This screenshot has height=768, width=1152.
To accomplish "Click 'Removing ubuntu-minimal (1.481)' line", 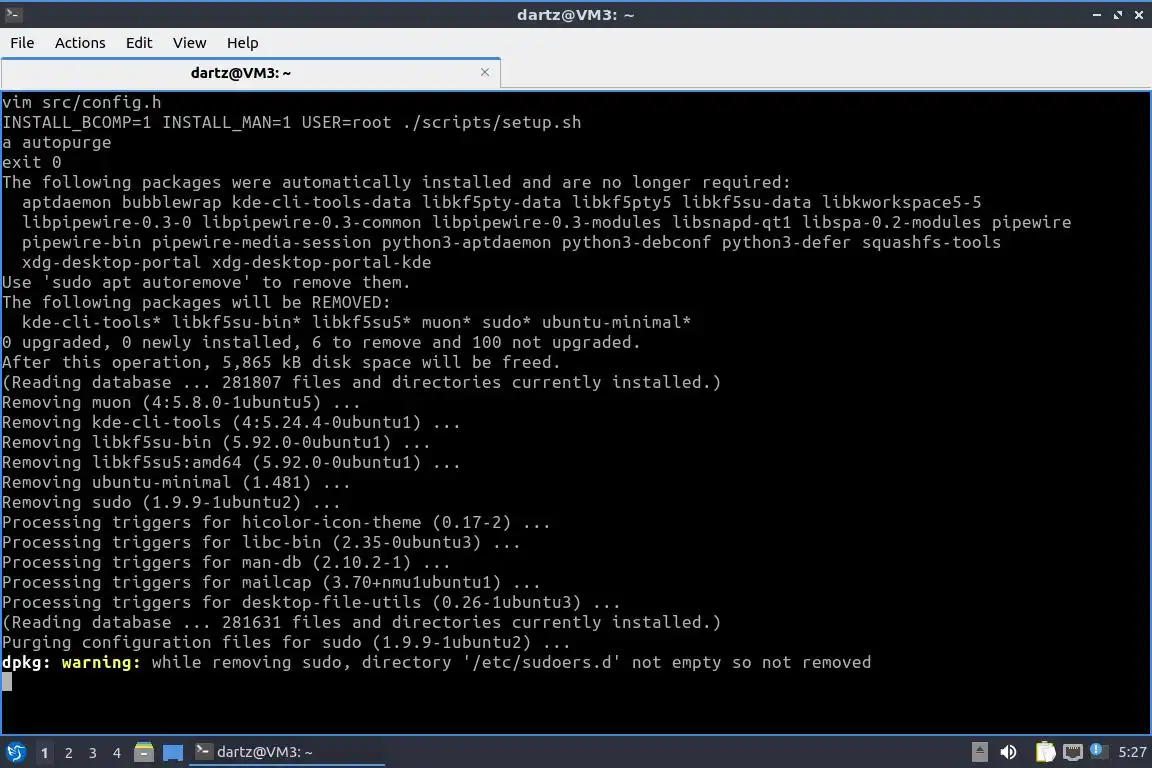I will pos(176,483).
